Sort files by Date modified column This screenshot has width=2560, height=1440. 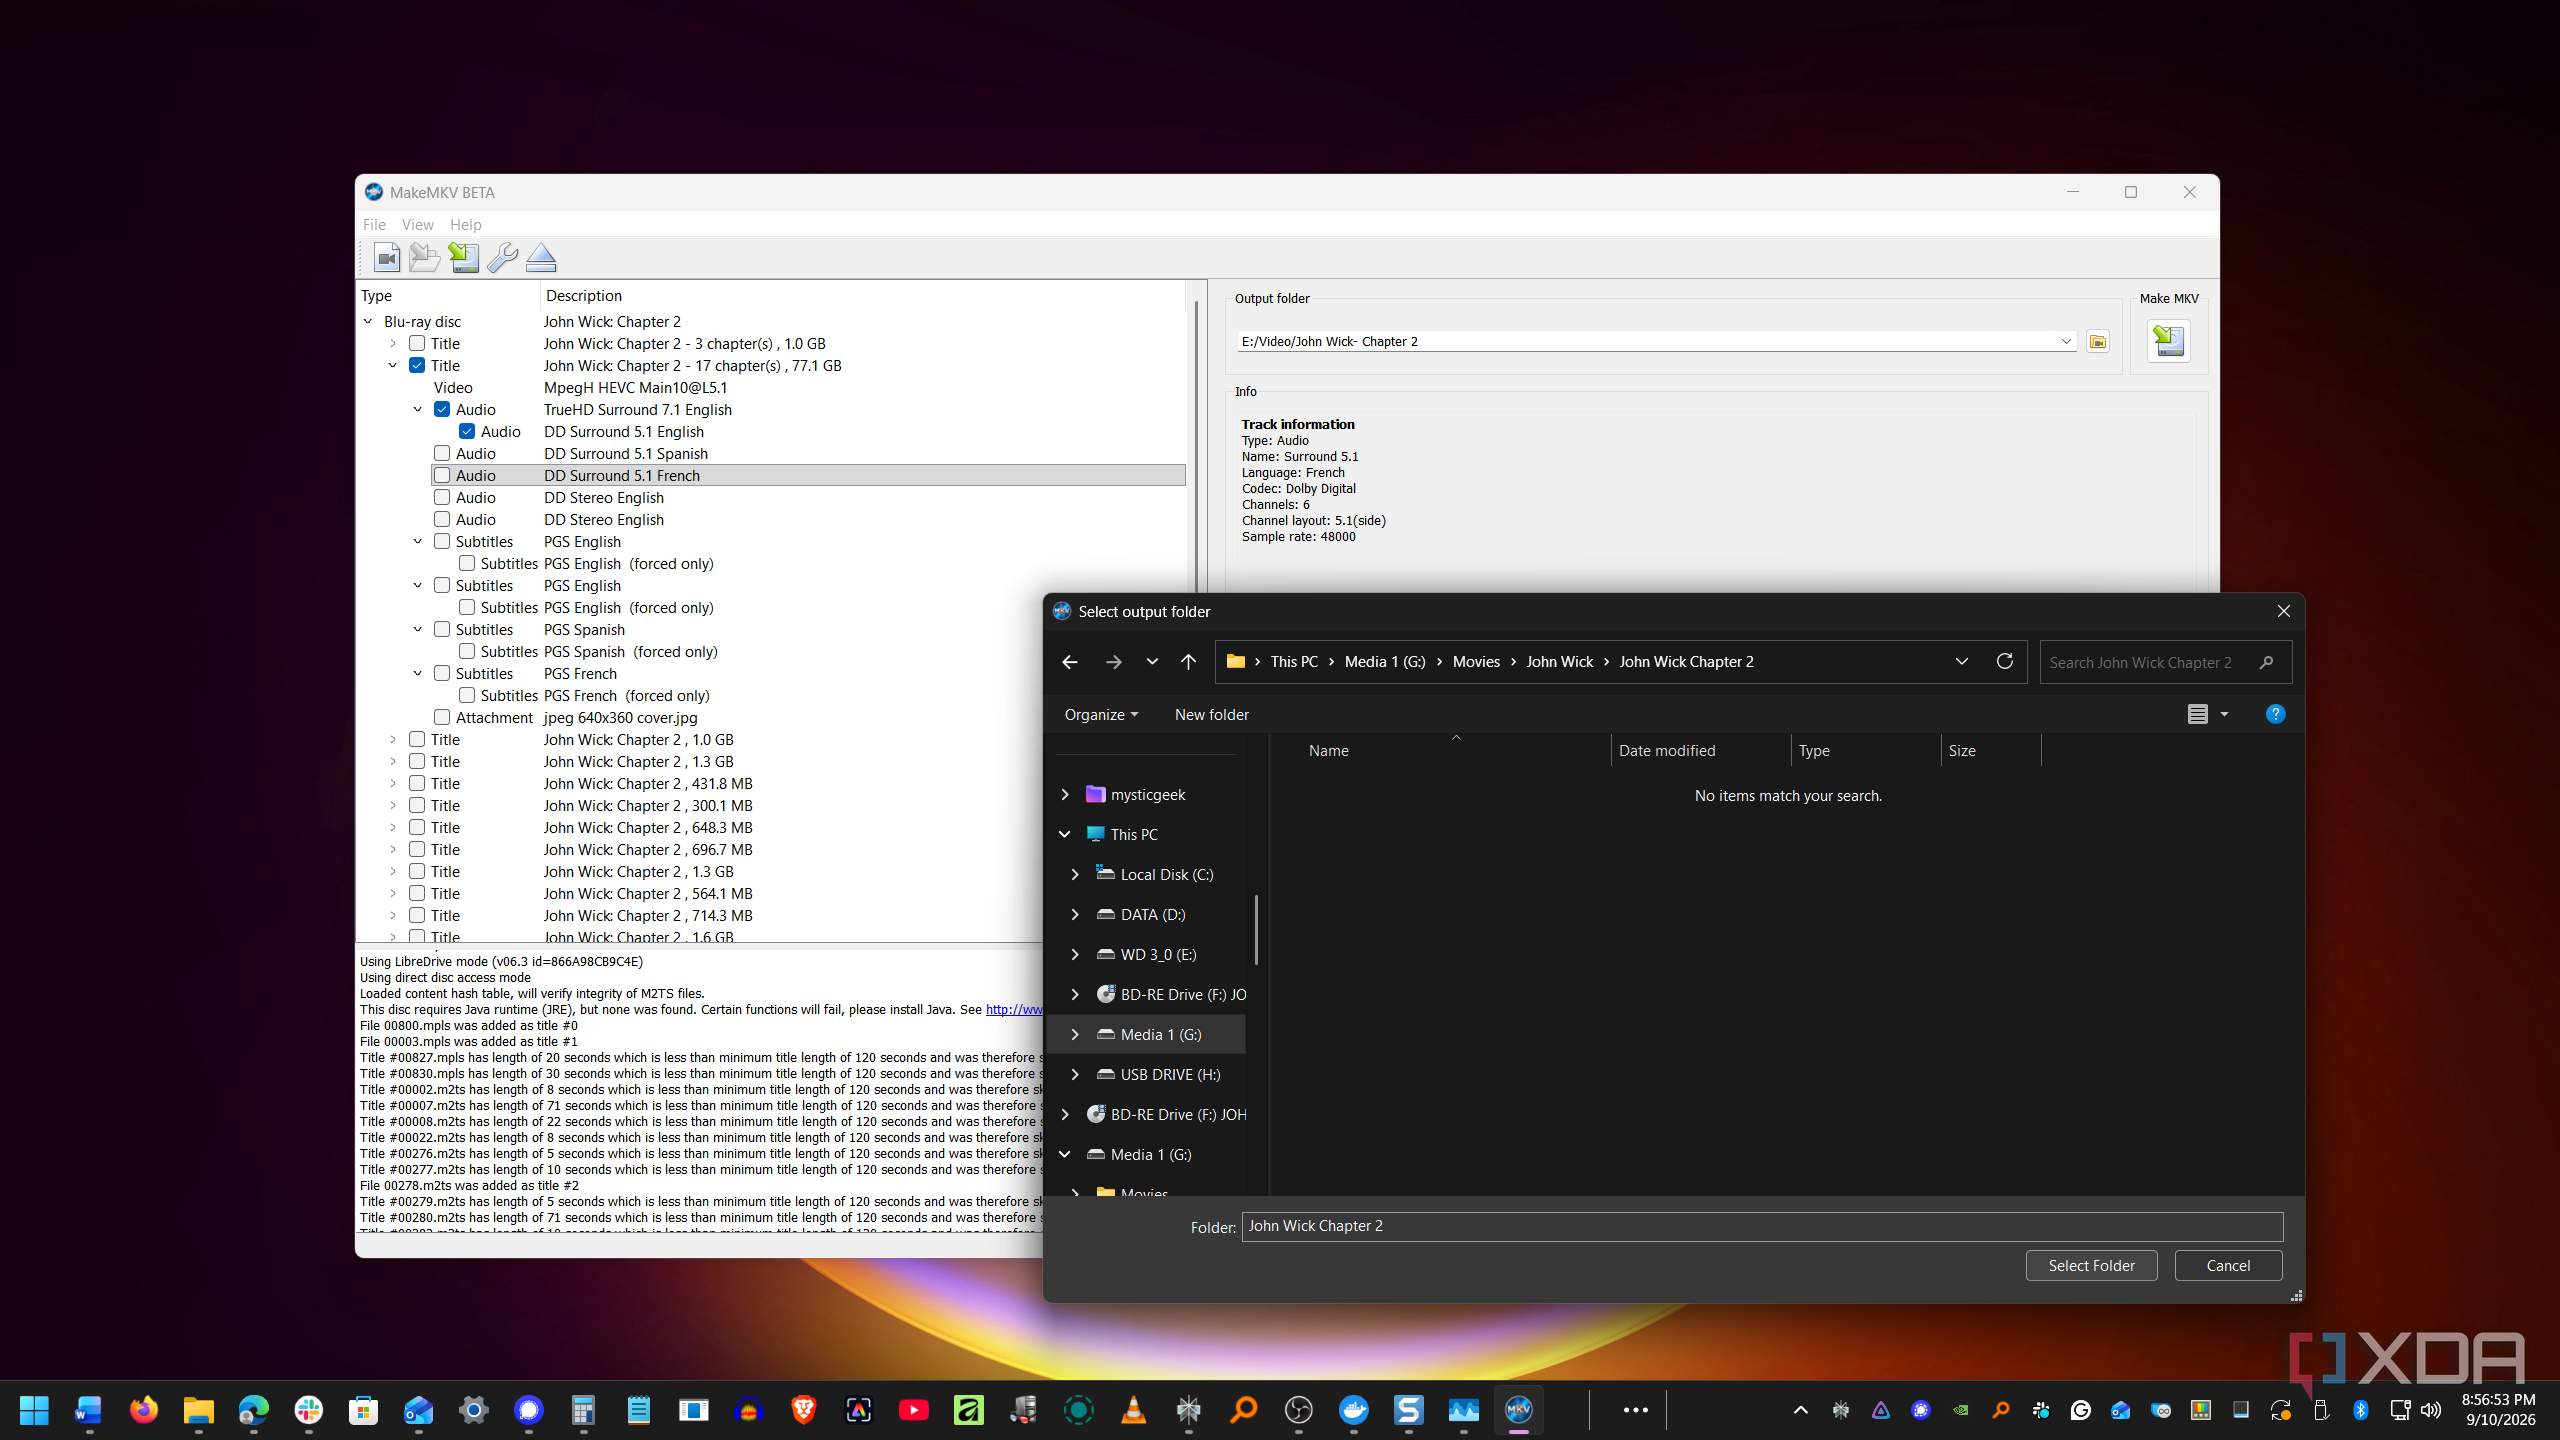tap(1667, 751)
